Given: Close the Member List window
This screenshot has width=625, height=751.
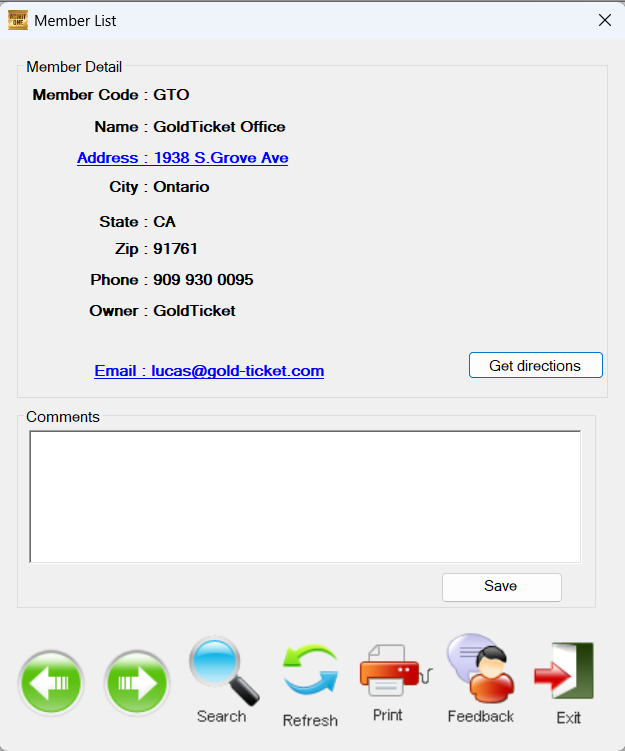Looking at the screenshot, I should coord(605,20).
